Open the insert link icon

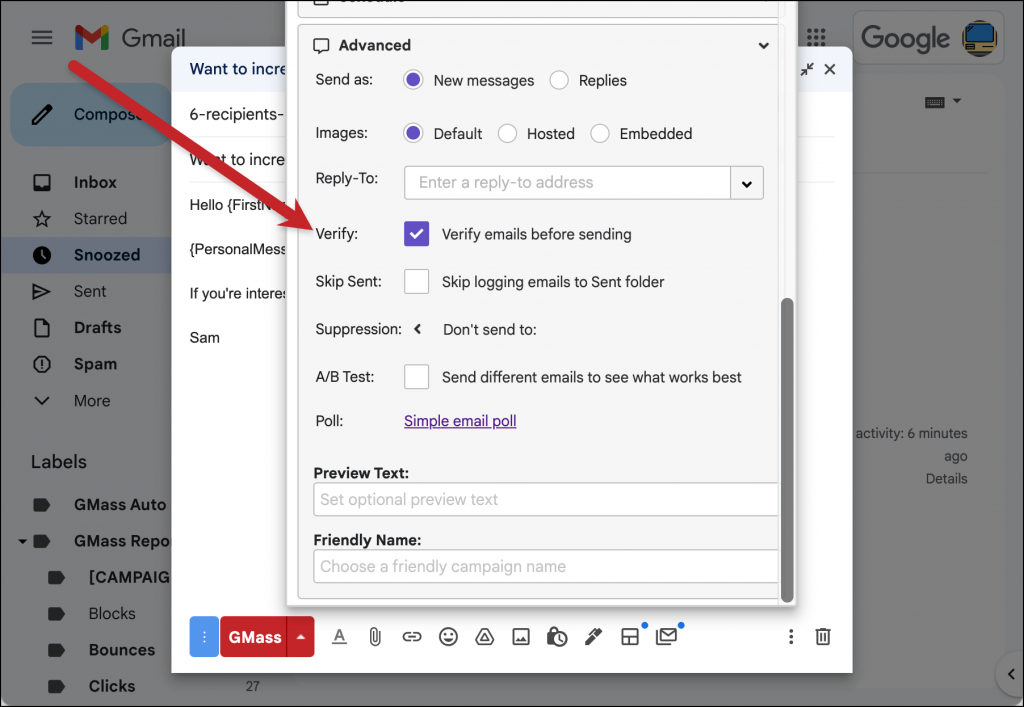(412, 636)
